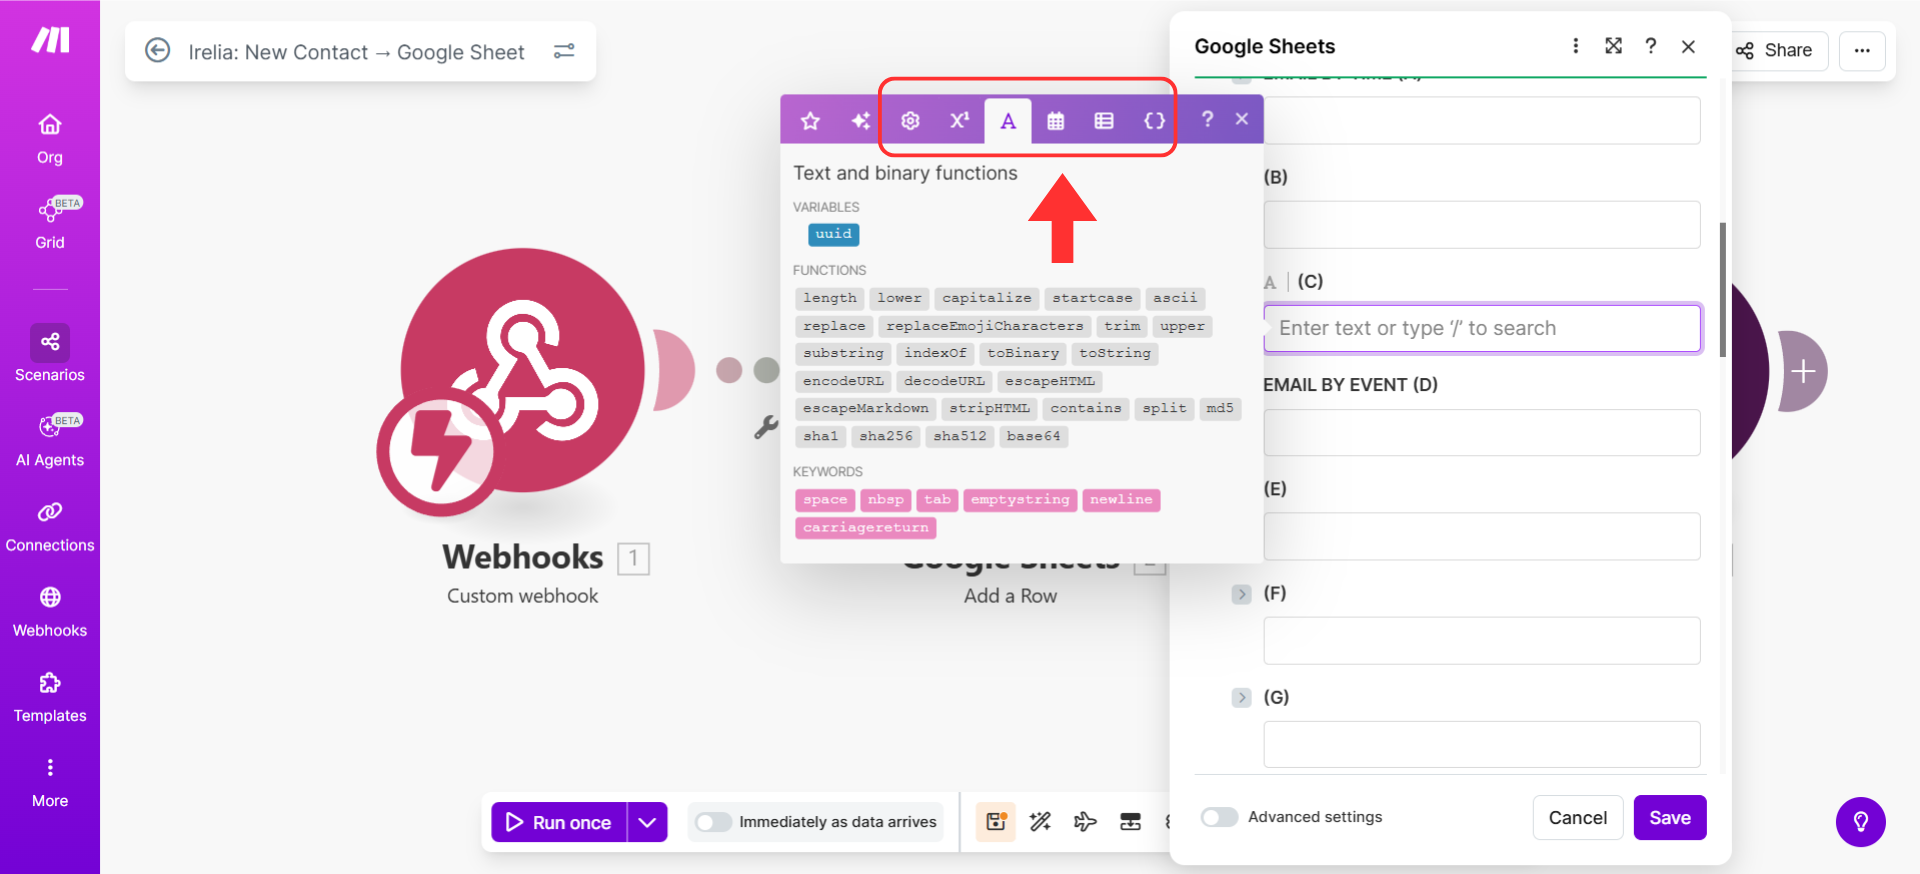This screenshot has height=874, width=1920.
Task: Open the three-dots scenario menu
Action: coord(1862,50)
